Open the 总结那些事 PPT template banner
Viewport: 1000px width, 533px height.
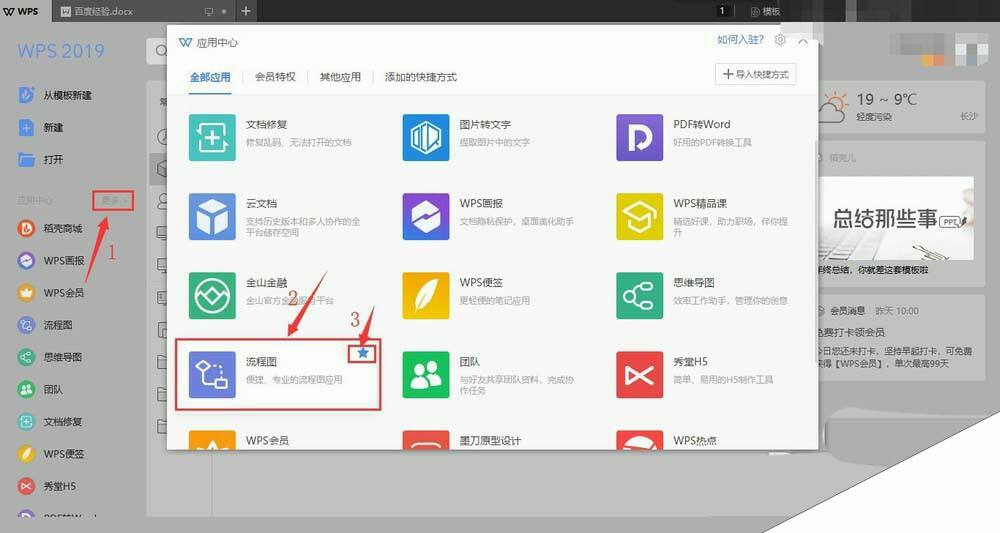point(895,219)
